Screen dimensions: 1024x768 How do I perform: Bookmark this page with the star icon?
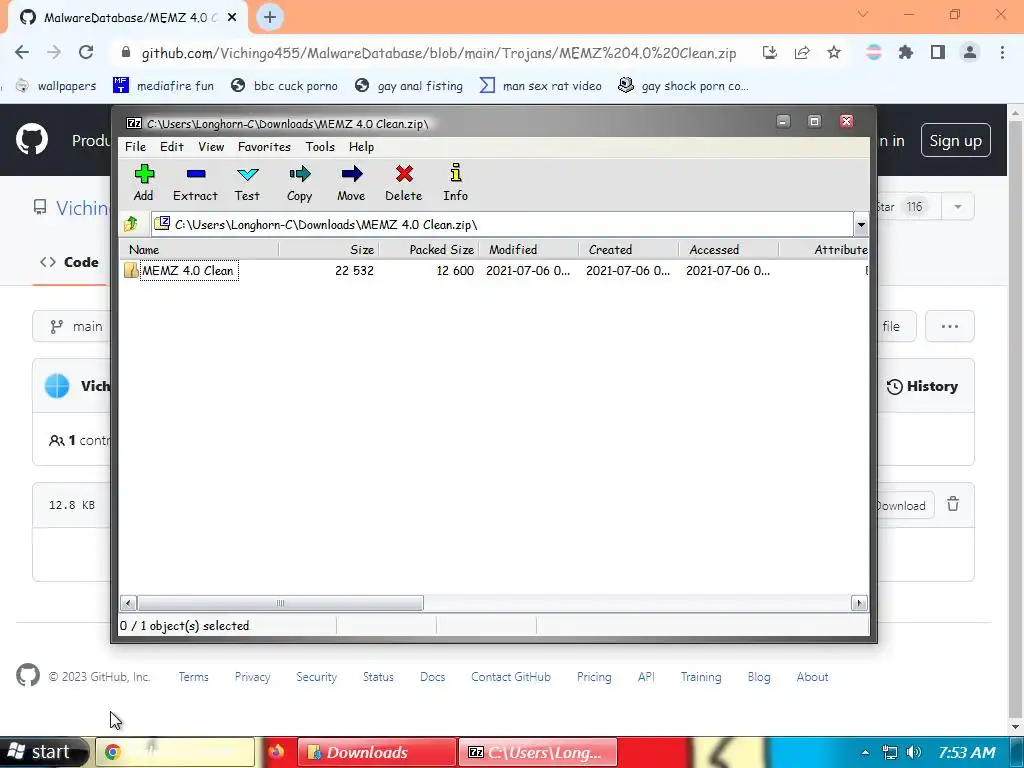[834, 52]
